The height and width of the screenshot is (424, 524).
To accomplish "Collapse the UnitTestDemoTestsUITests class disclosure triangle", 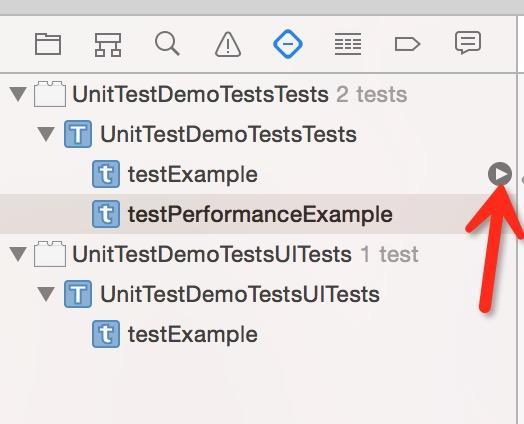I will [46, 294].
